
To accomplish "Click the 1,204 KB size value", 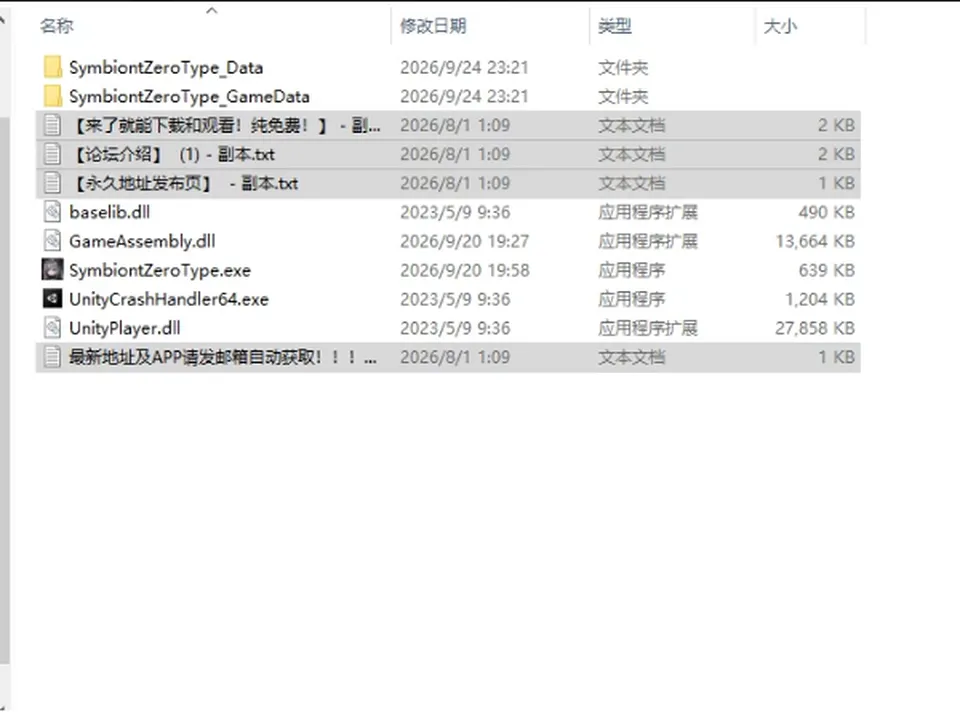I will [x=820, y=299].
